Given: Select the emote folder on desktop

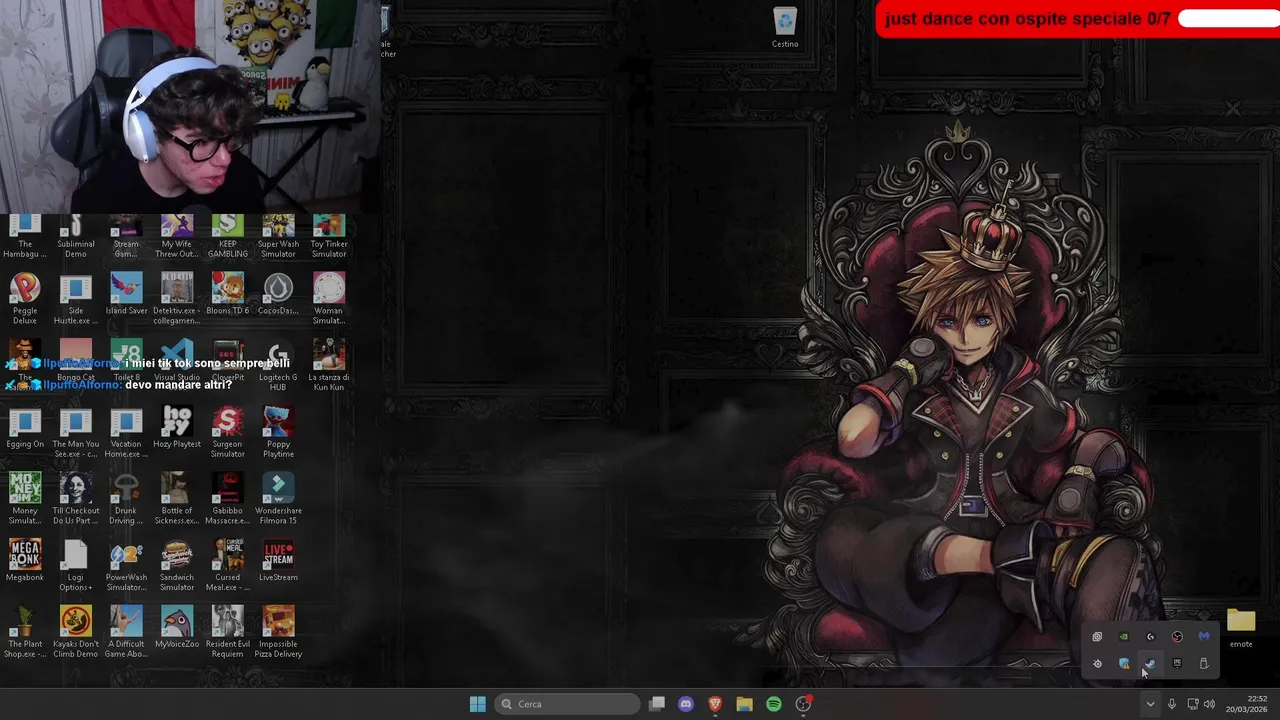Looking at the screenshot, I should coord(1241,629).
